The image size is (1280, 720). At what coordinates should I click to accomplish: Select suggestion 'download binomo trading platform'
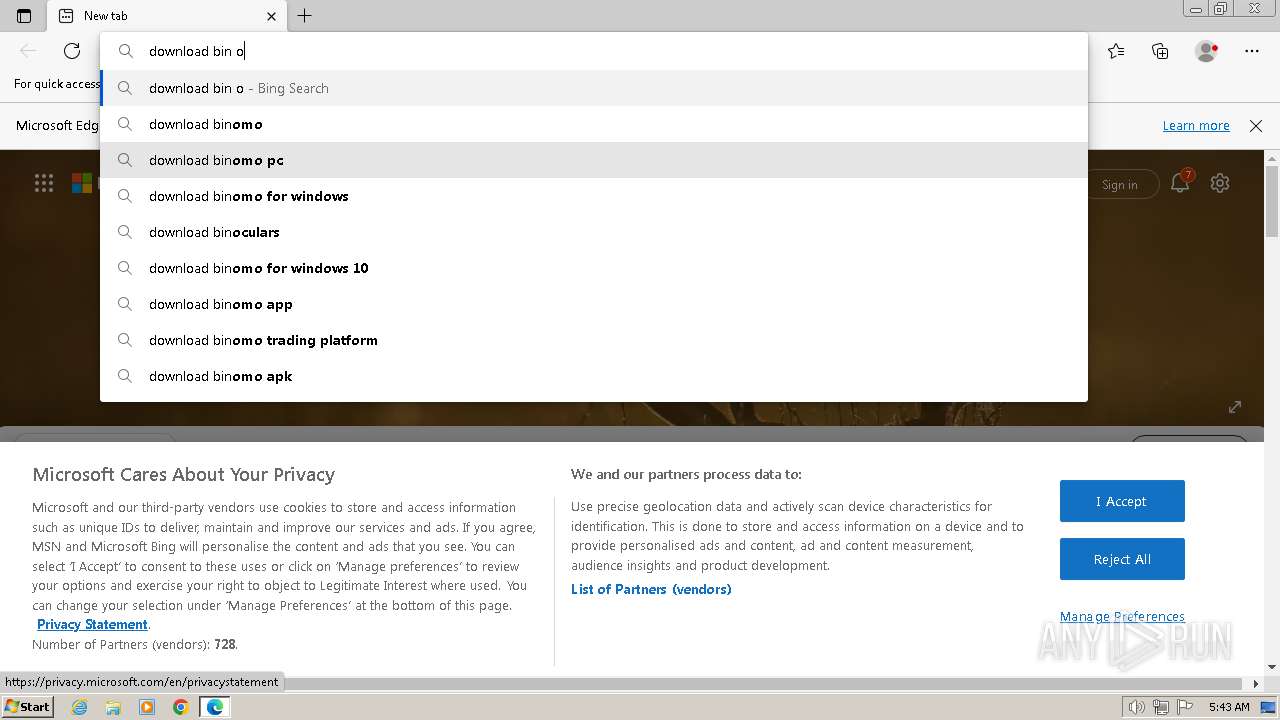tap(594, 340)
